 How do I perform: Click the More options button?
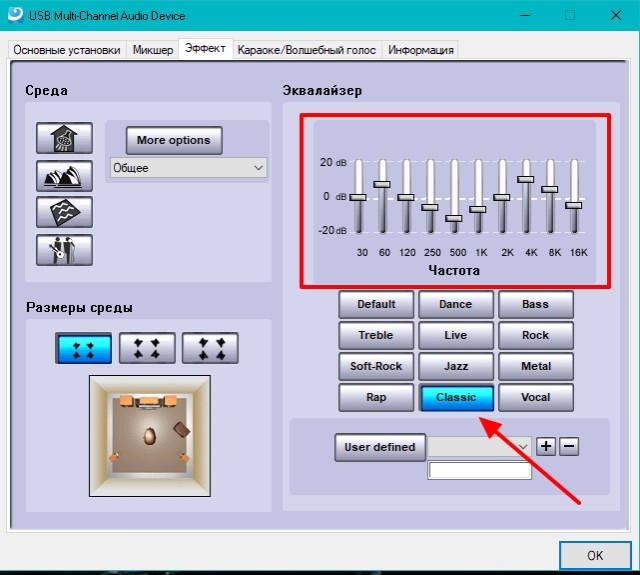pos(174,140)
